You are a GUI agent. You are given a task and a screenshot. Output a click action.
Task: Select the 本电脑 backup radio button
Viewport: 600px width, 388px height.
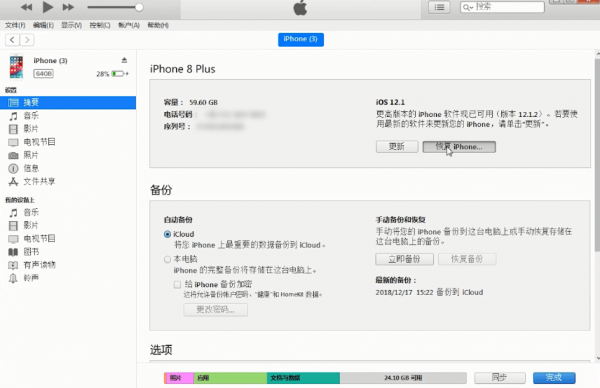click(x=167, y=259)
